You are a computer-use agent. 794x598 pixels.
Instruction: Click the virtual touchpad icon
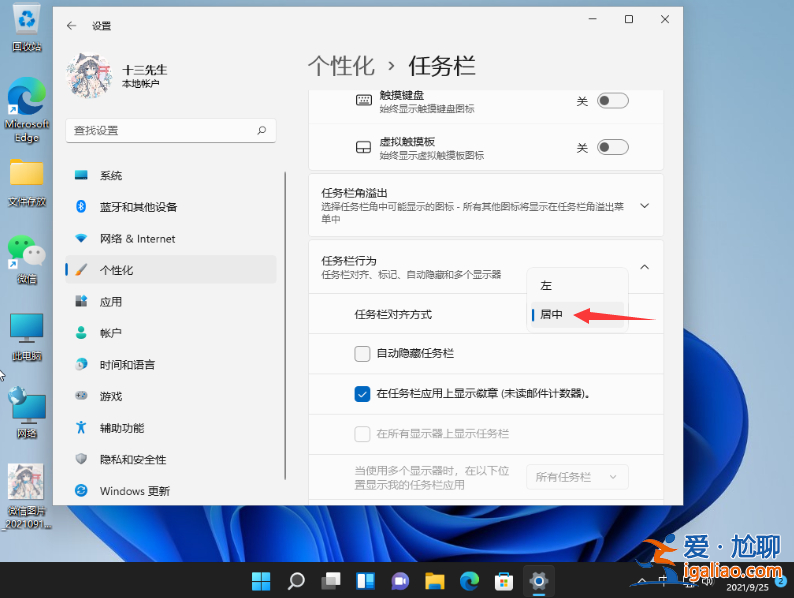click(x=364, y=147)
